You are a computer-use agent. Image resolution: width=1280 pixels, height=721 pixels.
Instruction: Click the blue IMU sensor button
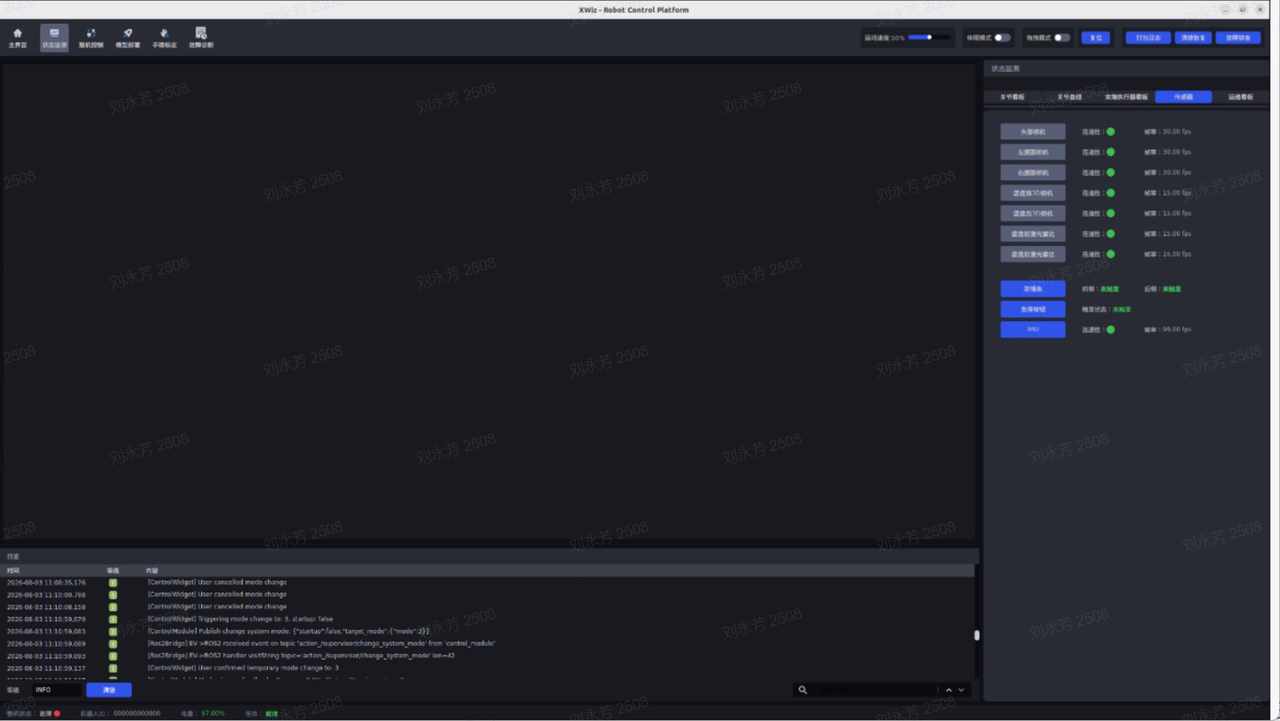click(x=1033, y=329)
